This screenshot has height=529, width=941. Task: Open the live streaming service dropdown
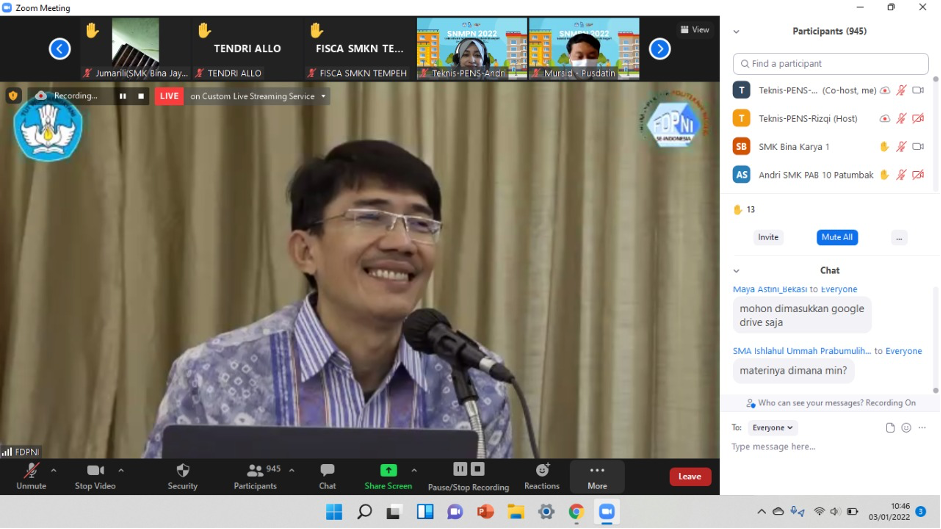pyautogui.click(x=322, y=97)
